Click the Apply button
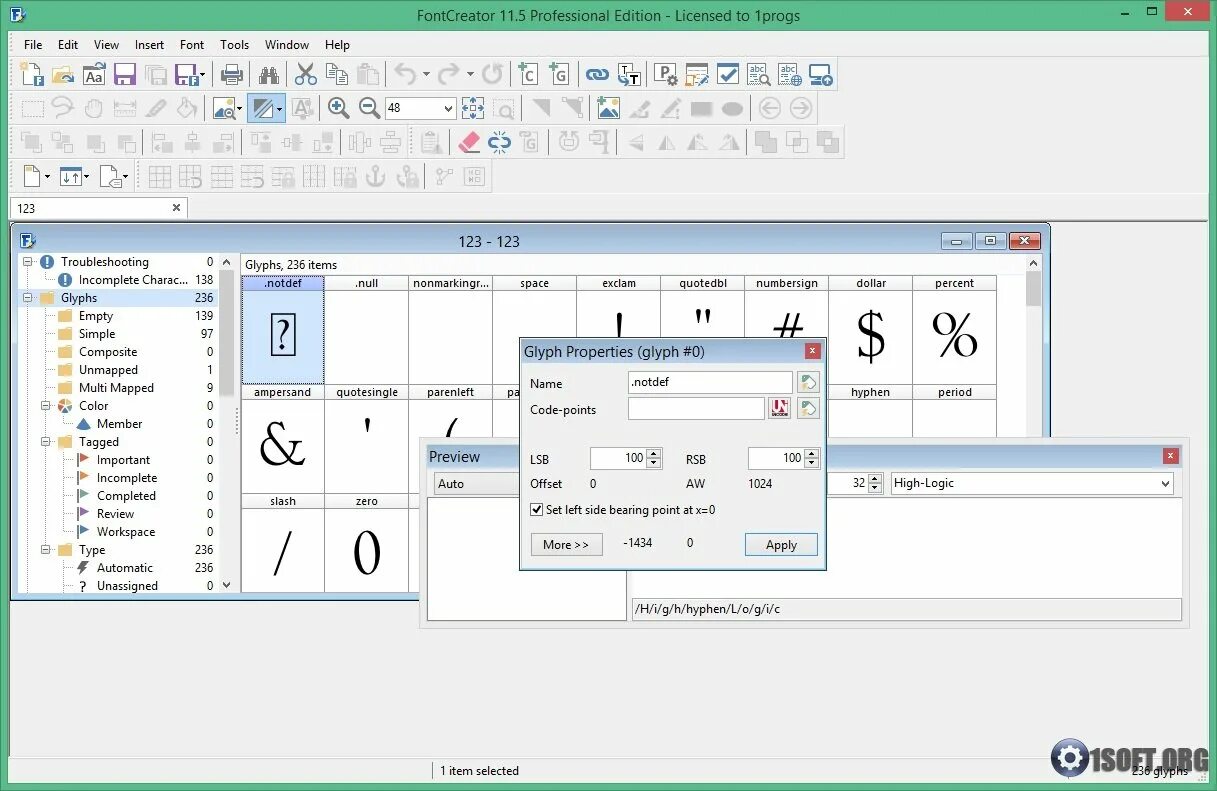The width and height of the screenshot is (1217, 791). (781, 545)
